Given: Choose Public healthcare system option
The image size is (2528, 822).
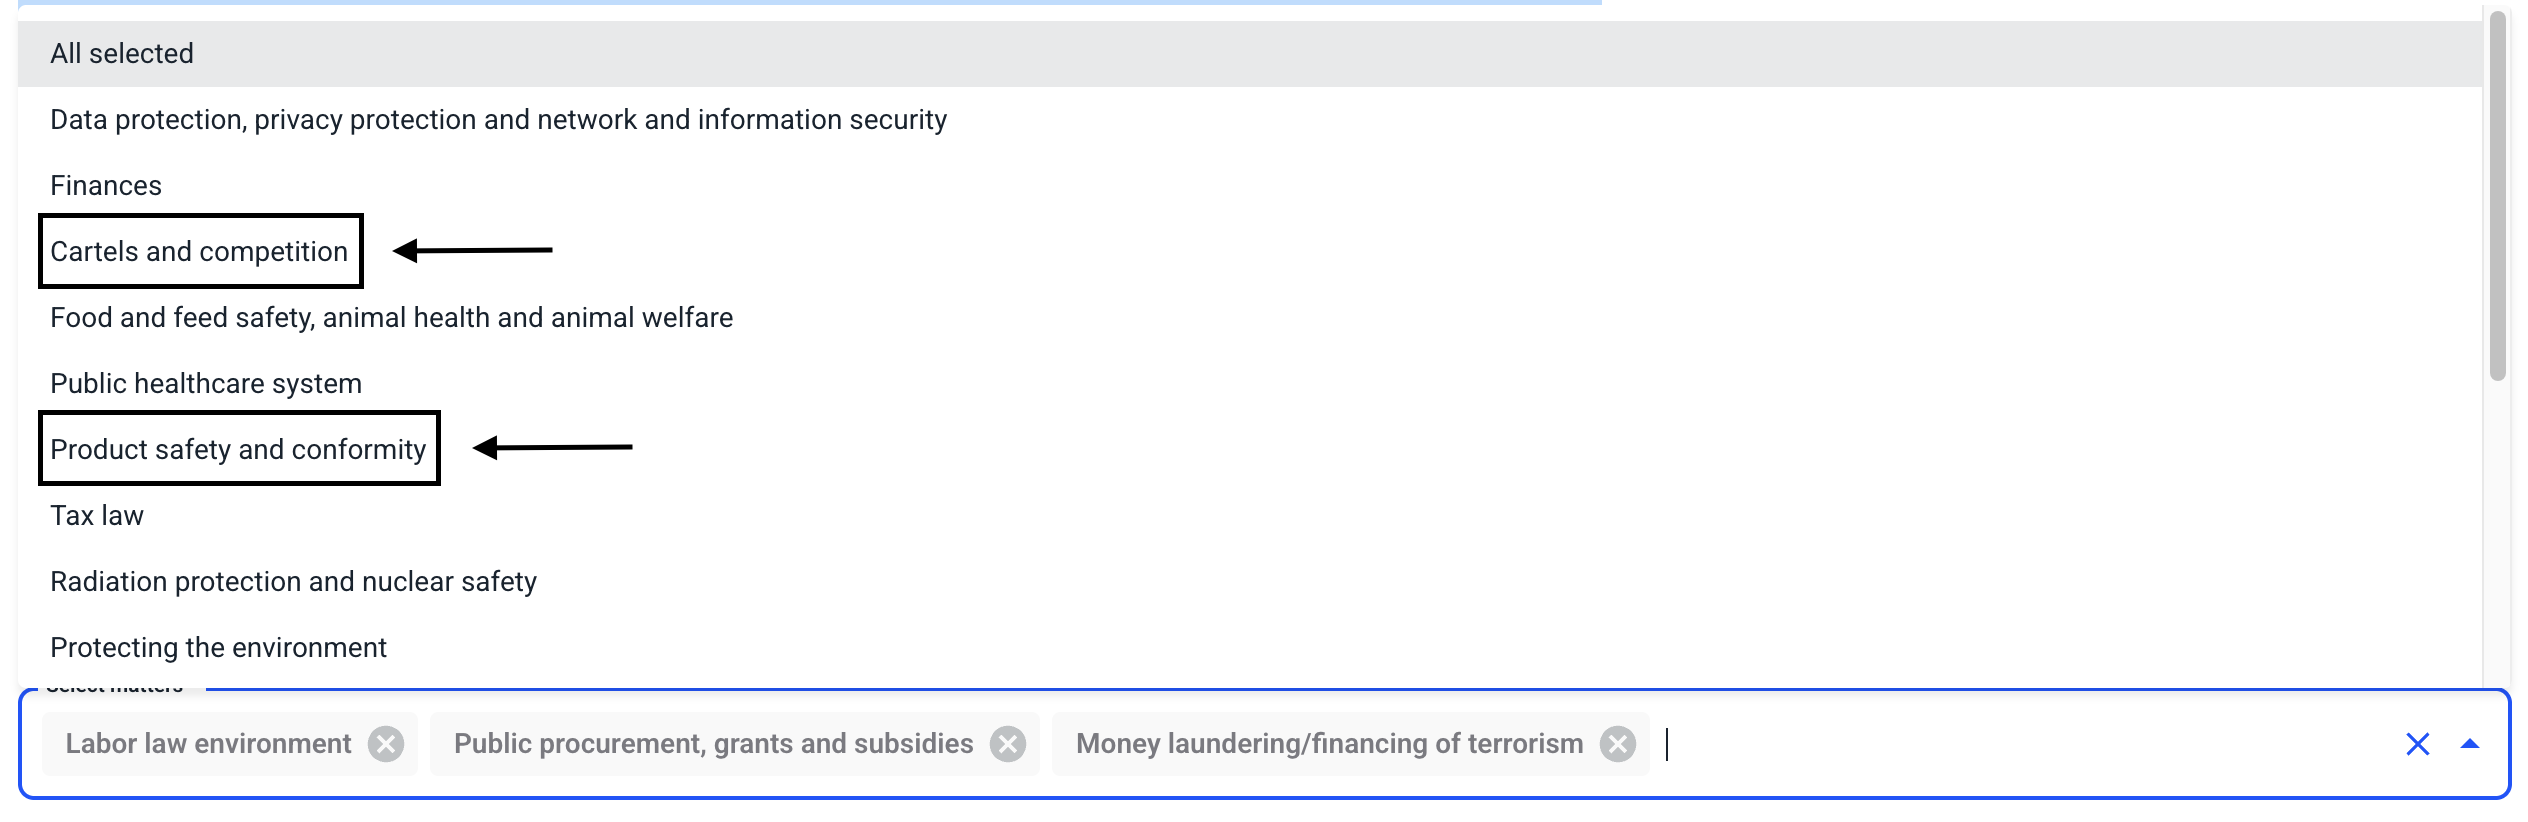Looking at the screenshot, I should (206, 384).
